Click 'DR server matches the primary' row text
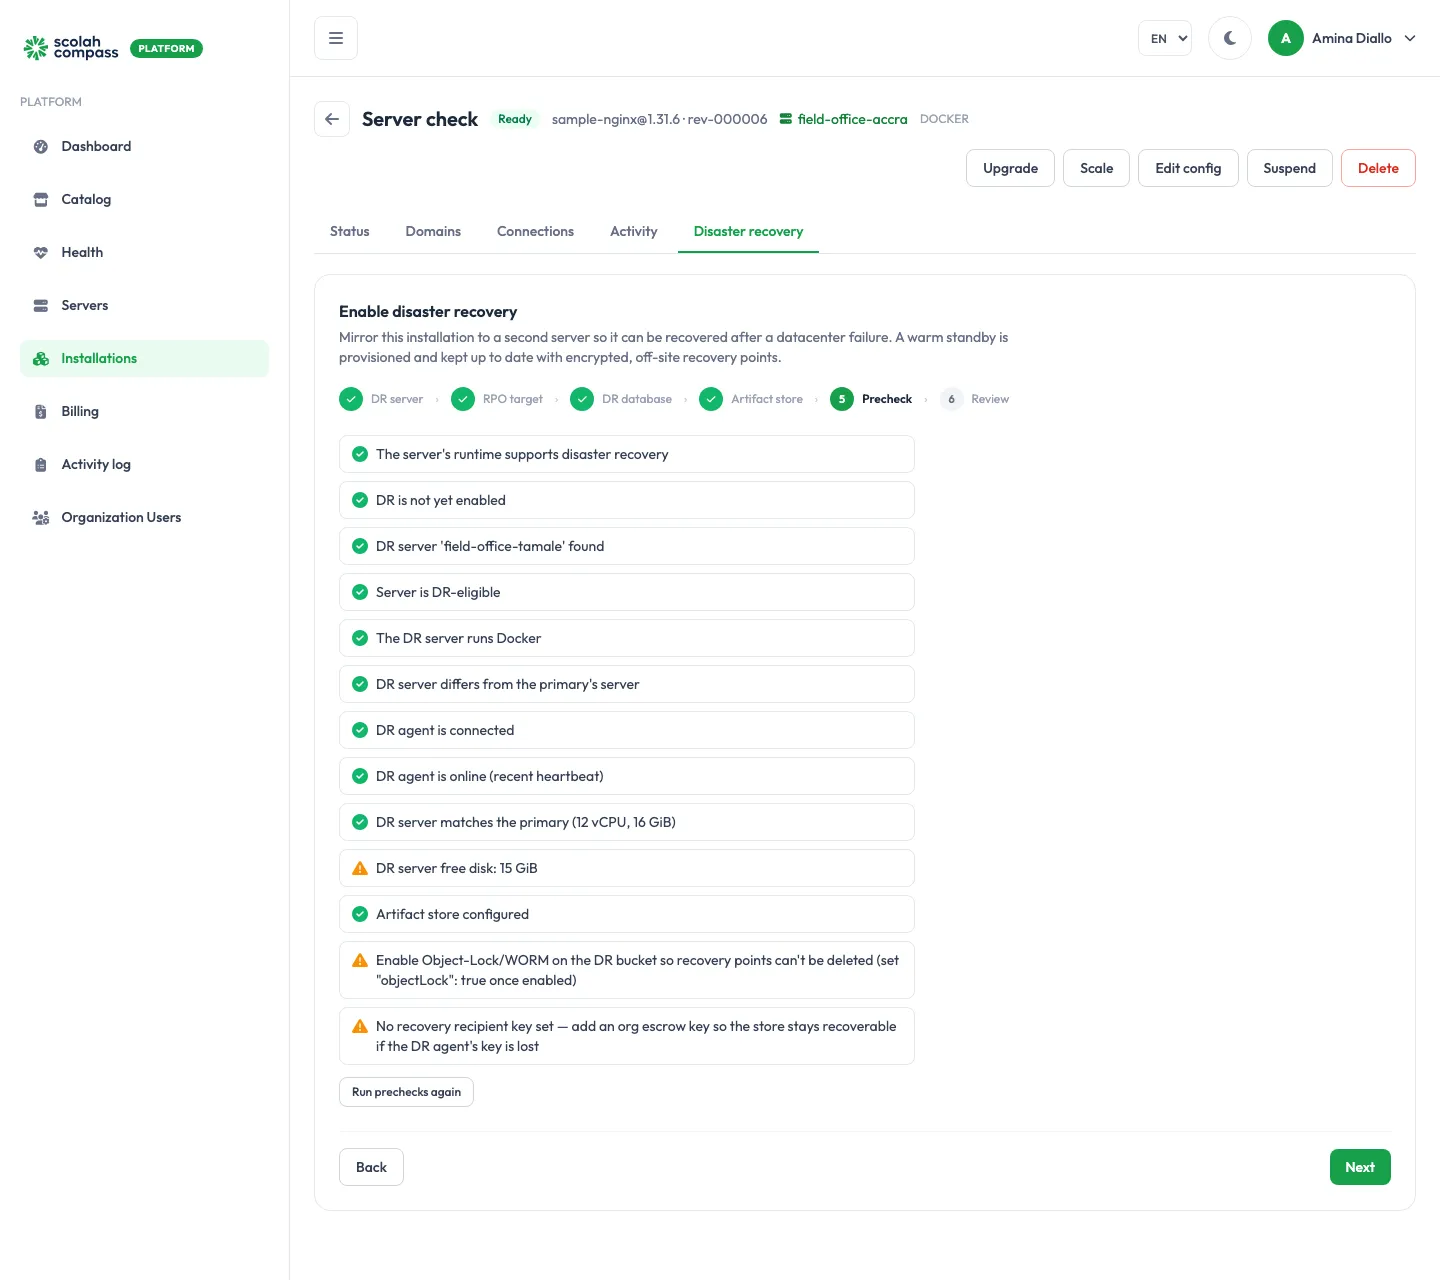 point(526,822)
